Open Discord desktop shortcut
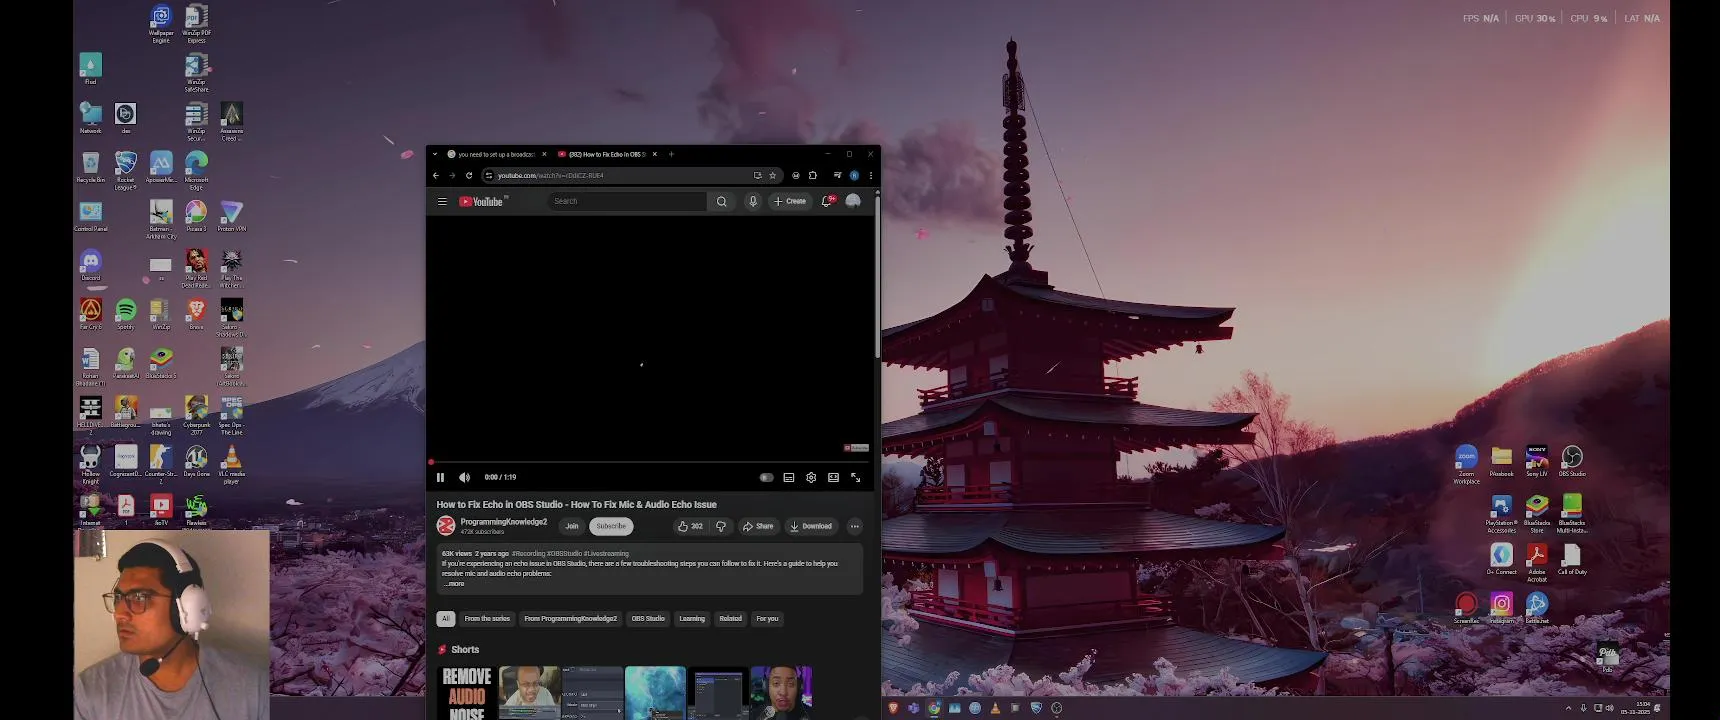1720x720 pixels. point(91,265)
